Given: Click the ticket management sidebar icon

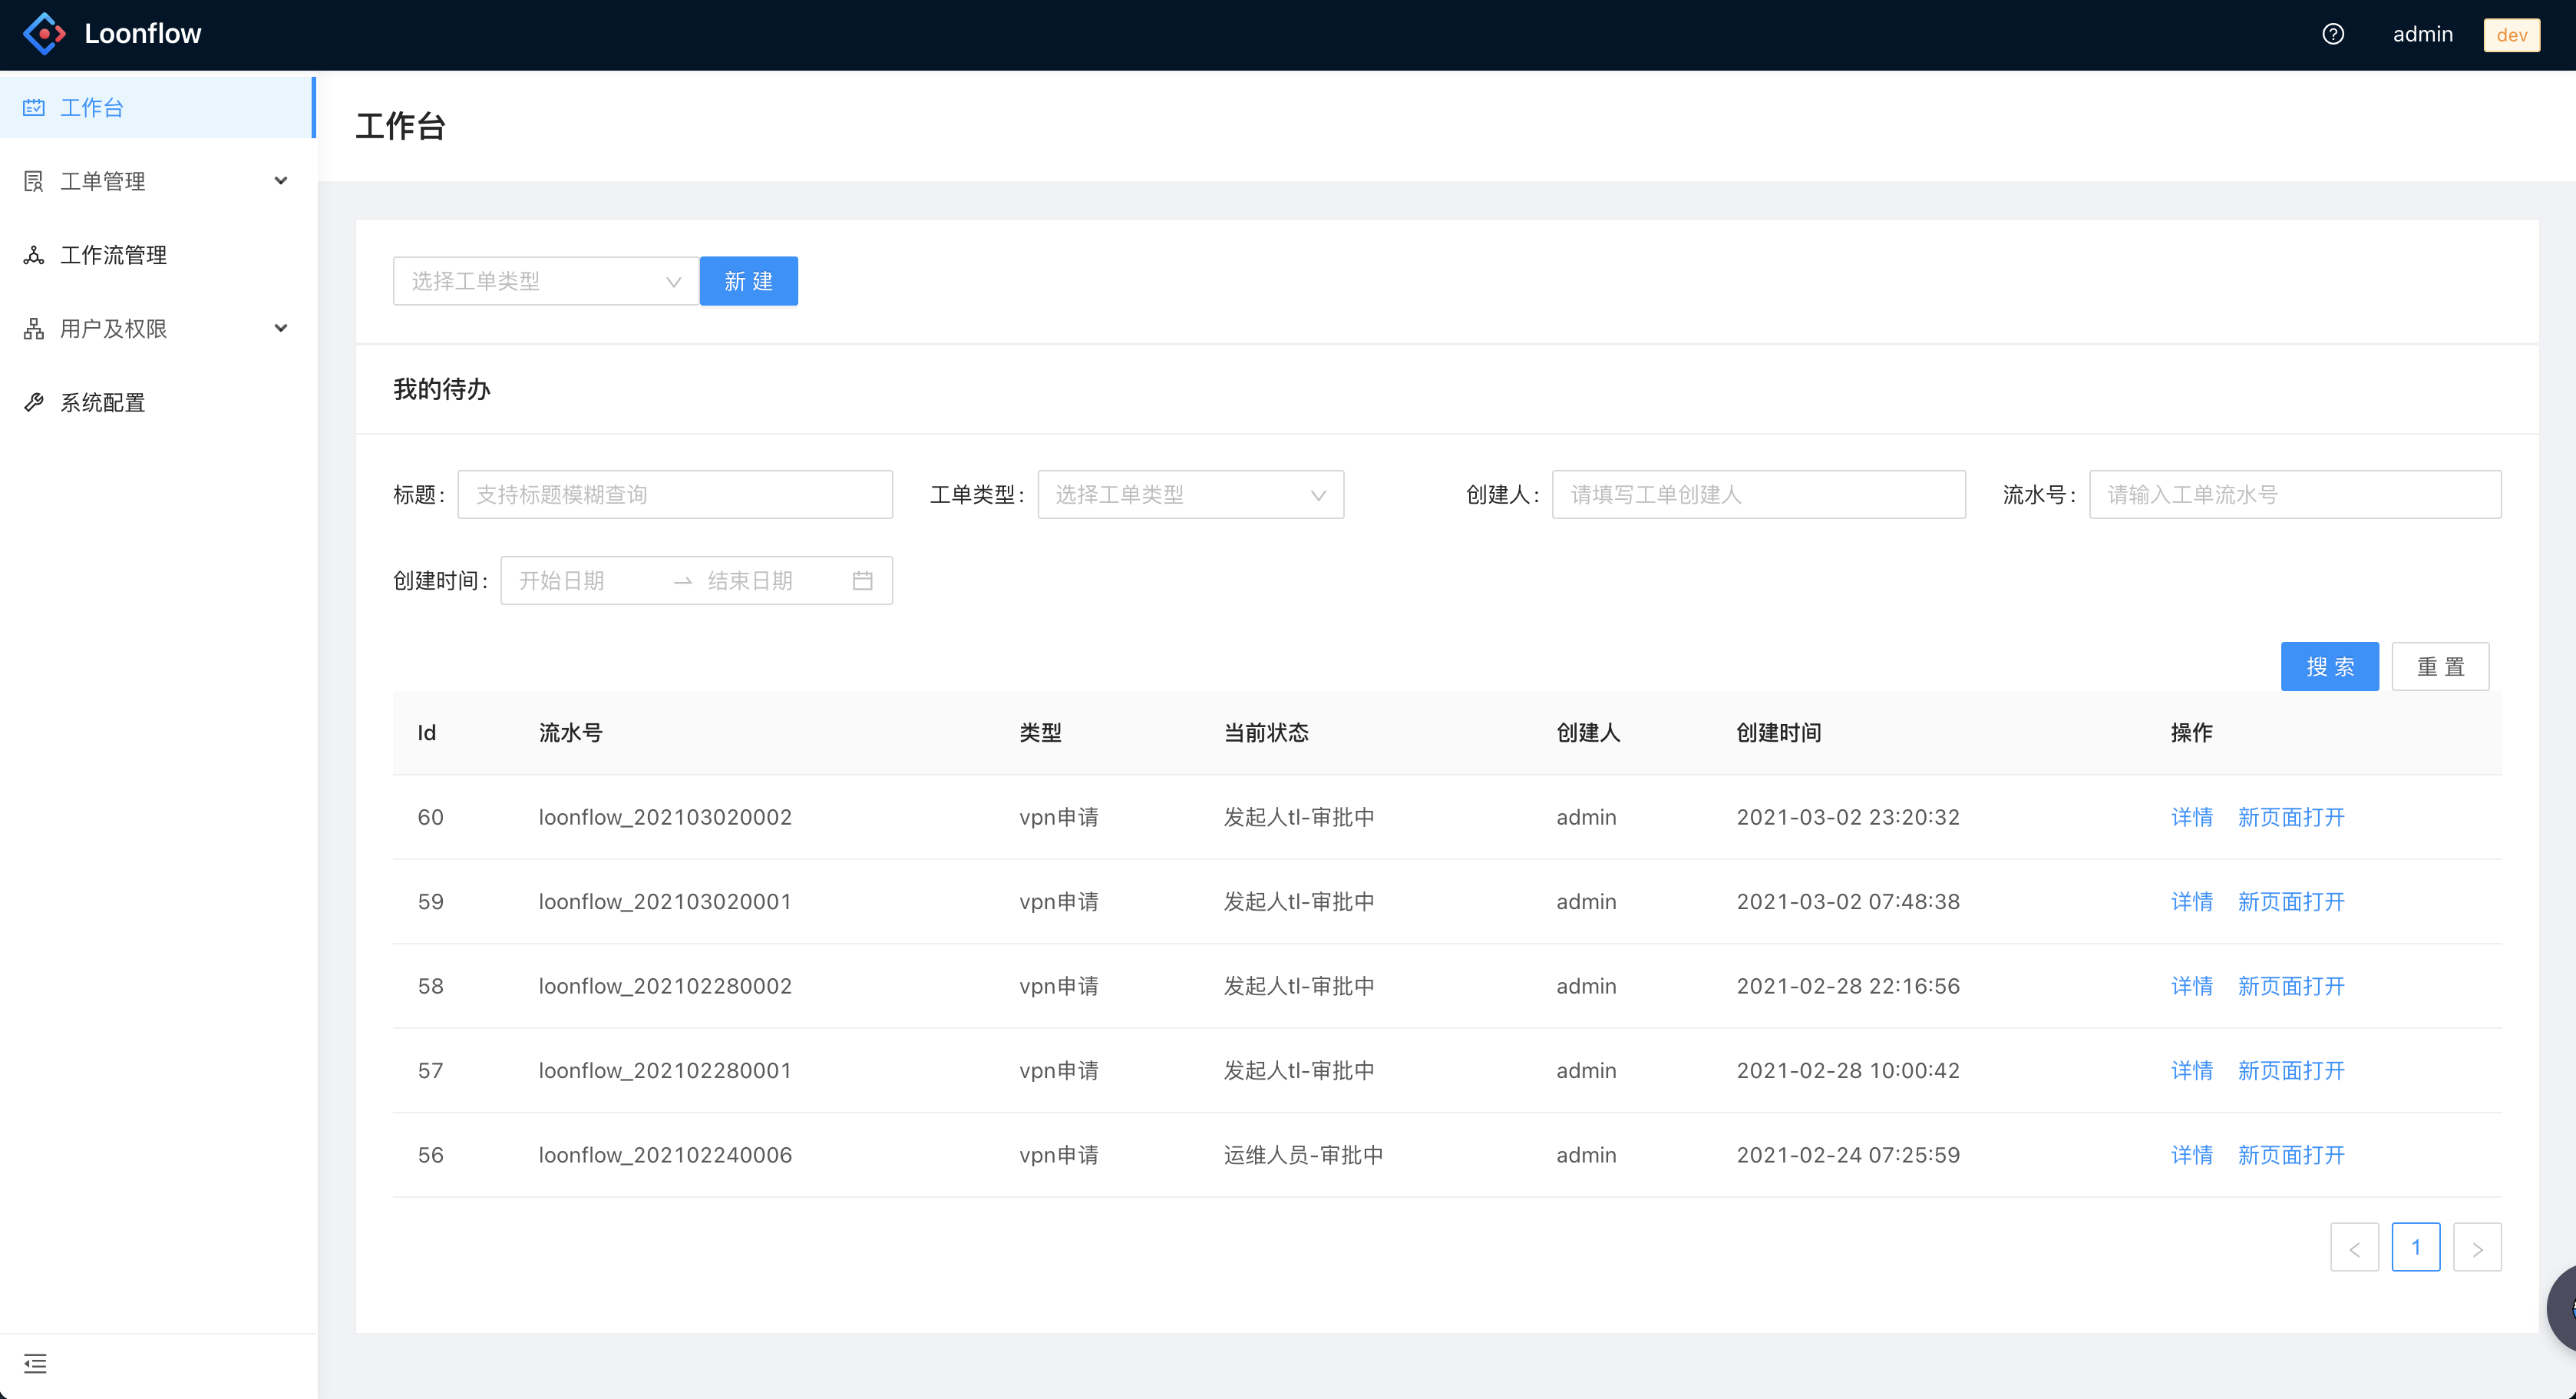Looking at the screenshot, I should pyautogui.click(x=34, y=181).
